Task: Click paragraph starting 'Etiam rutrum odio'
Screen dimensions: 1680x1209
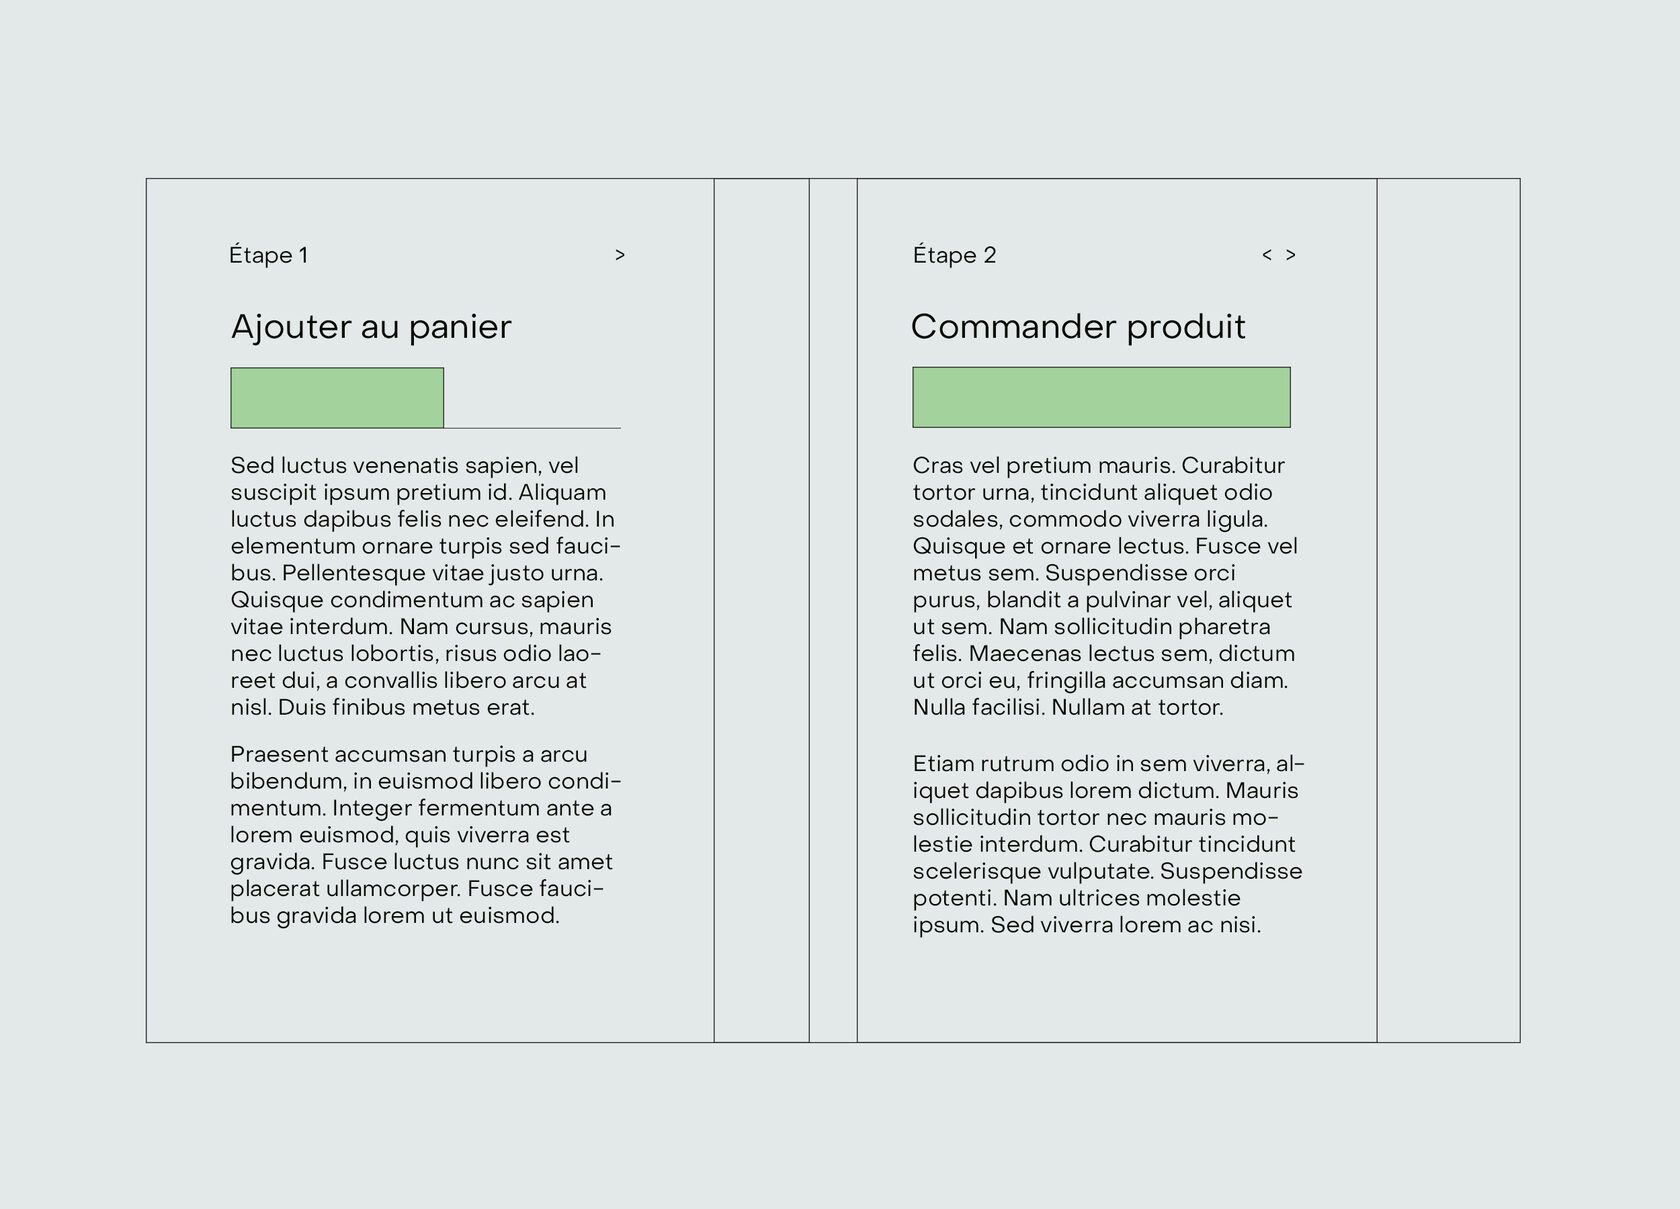Action: pyautogui.click(x=1107, y=844)
